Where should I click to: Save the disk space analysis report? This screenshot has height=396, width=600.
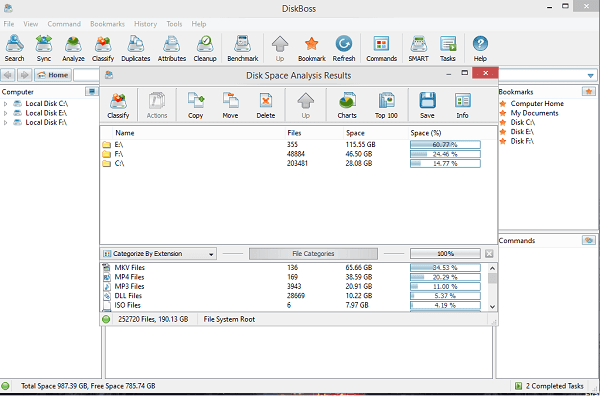tap(427, 105)
